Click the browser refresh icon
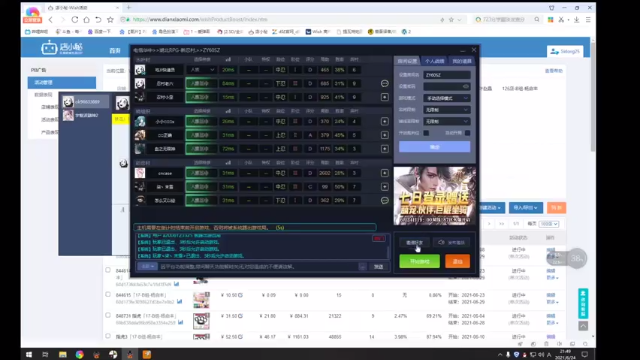The width and height of the screenshot is (640, 360). pyautogui.click(x=75, y=20)
